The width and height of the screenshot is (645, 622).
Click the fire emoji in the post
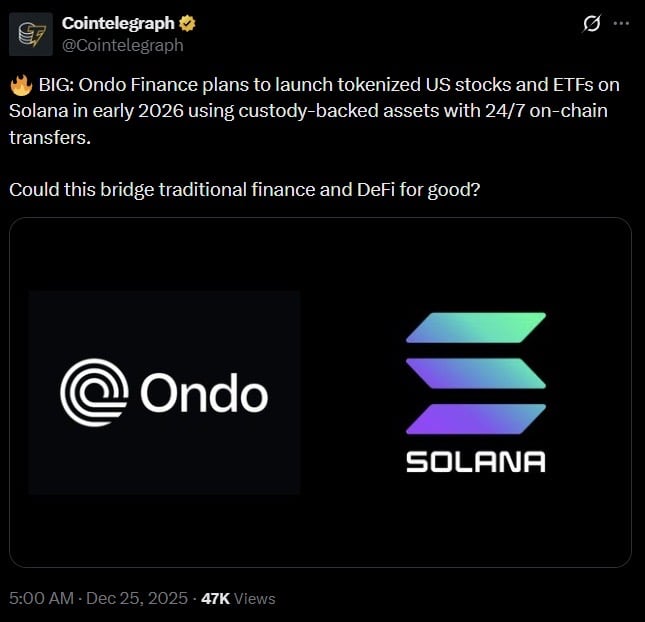point(20,84)
